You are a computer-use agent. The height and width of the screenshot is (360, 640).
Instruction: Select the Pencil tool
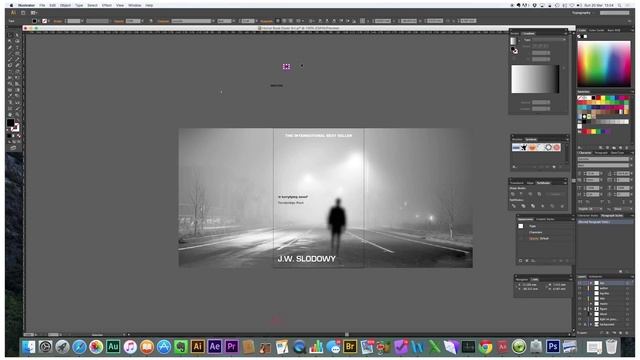point(17,60)
